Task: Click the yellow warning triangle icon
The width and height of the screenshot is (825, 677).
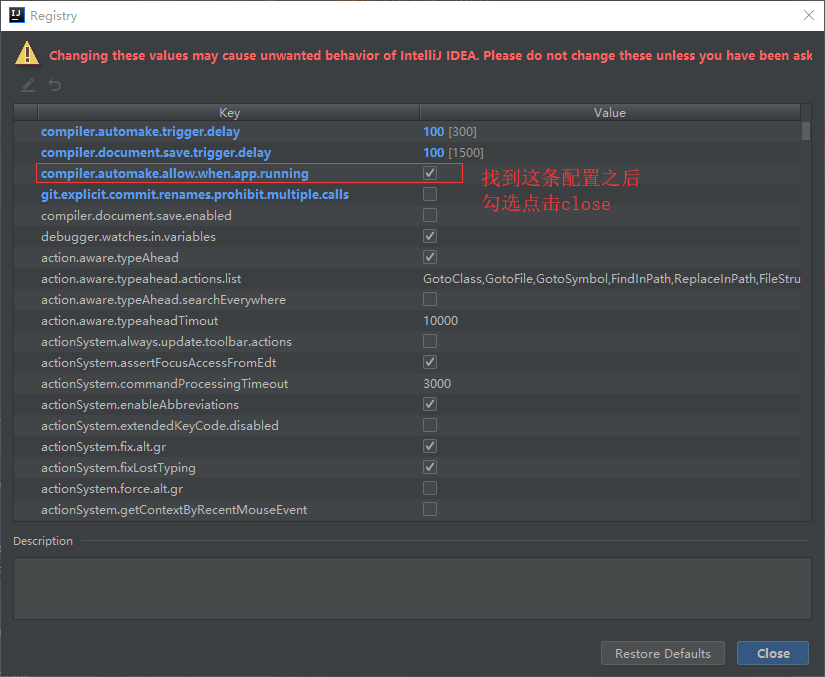Action: (x=27, y=54)
